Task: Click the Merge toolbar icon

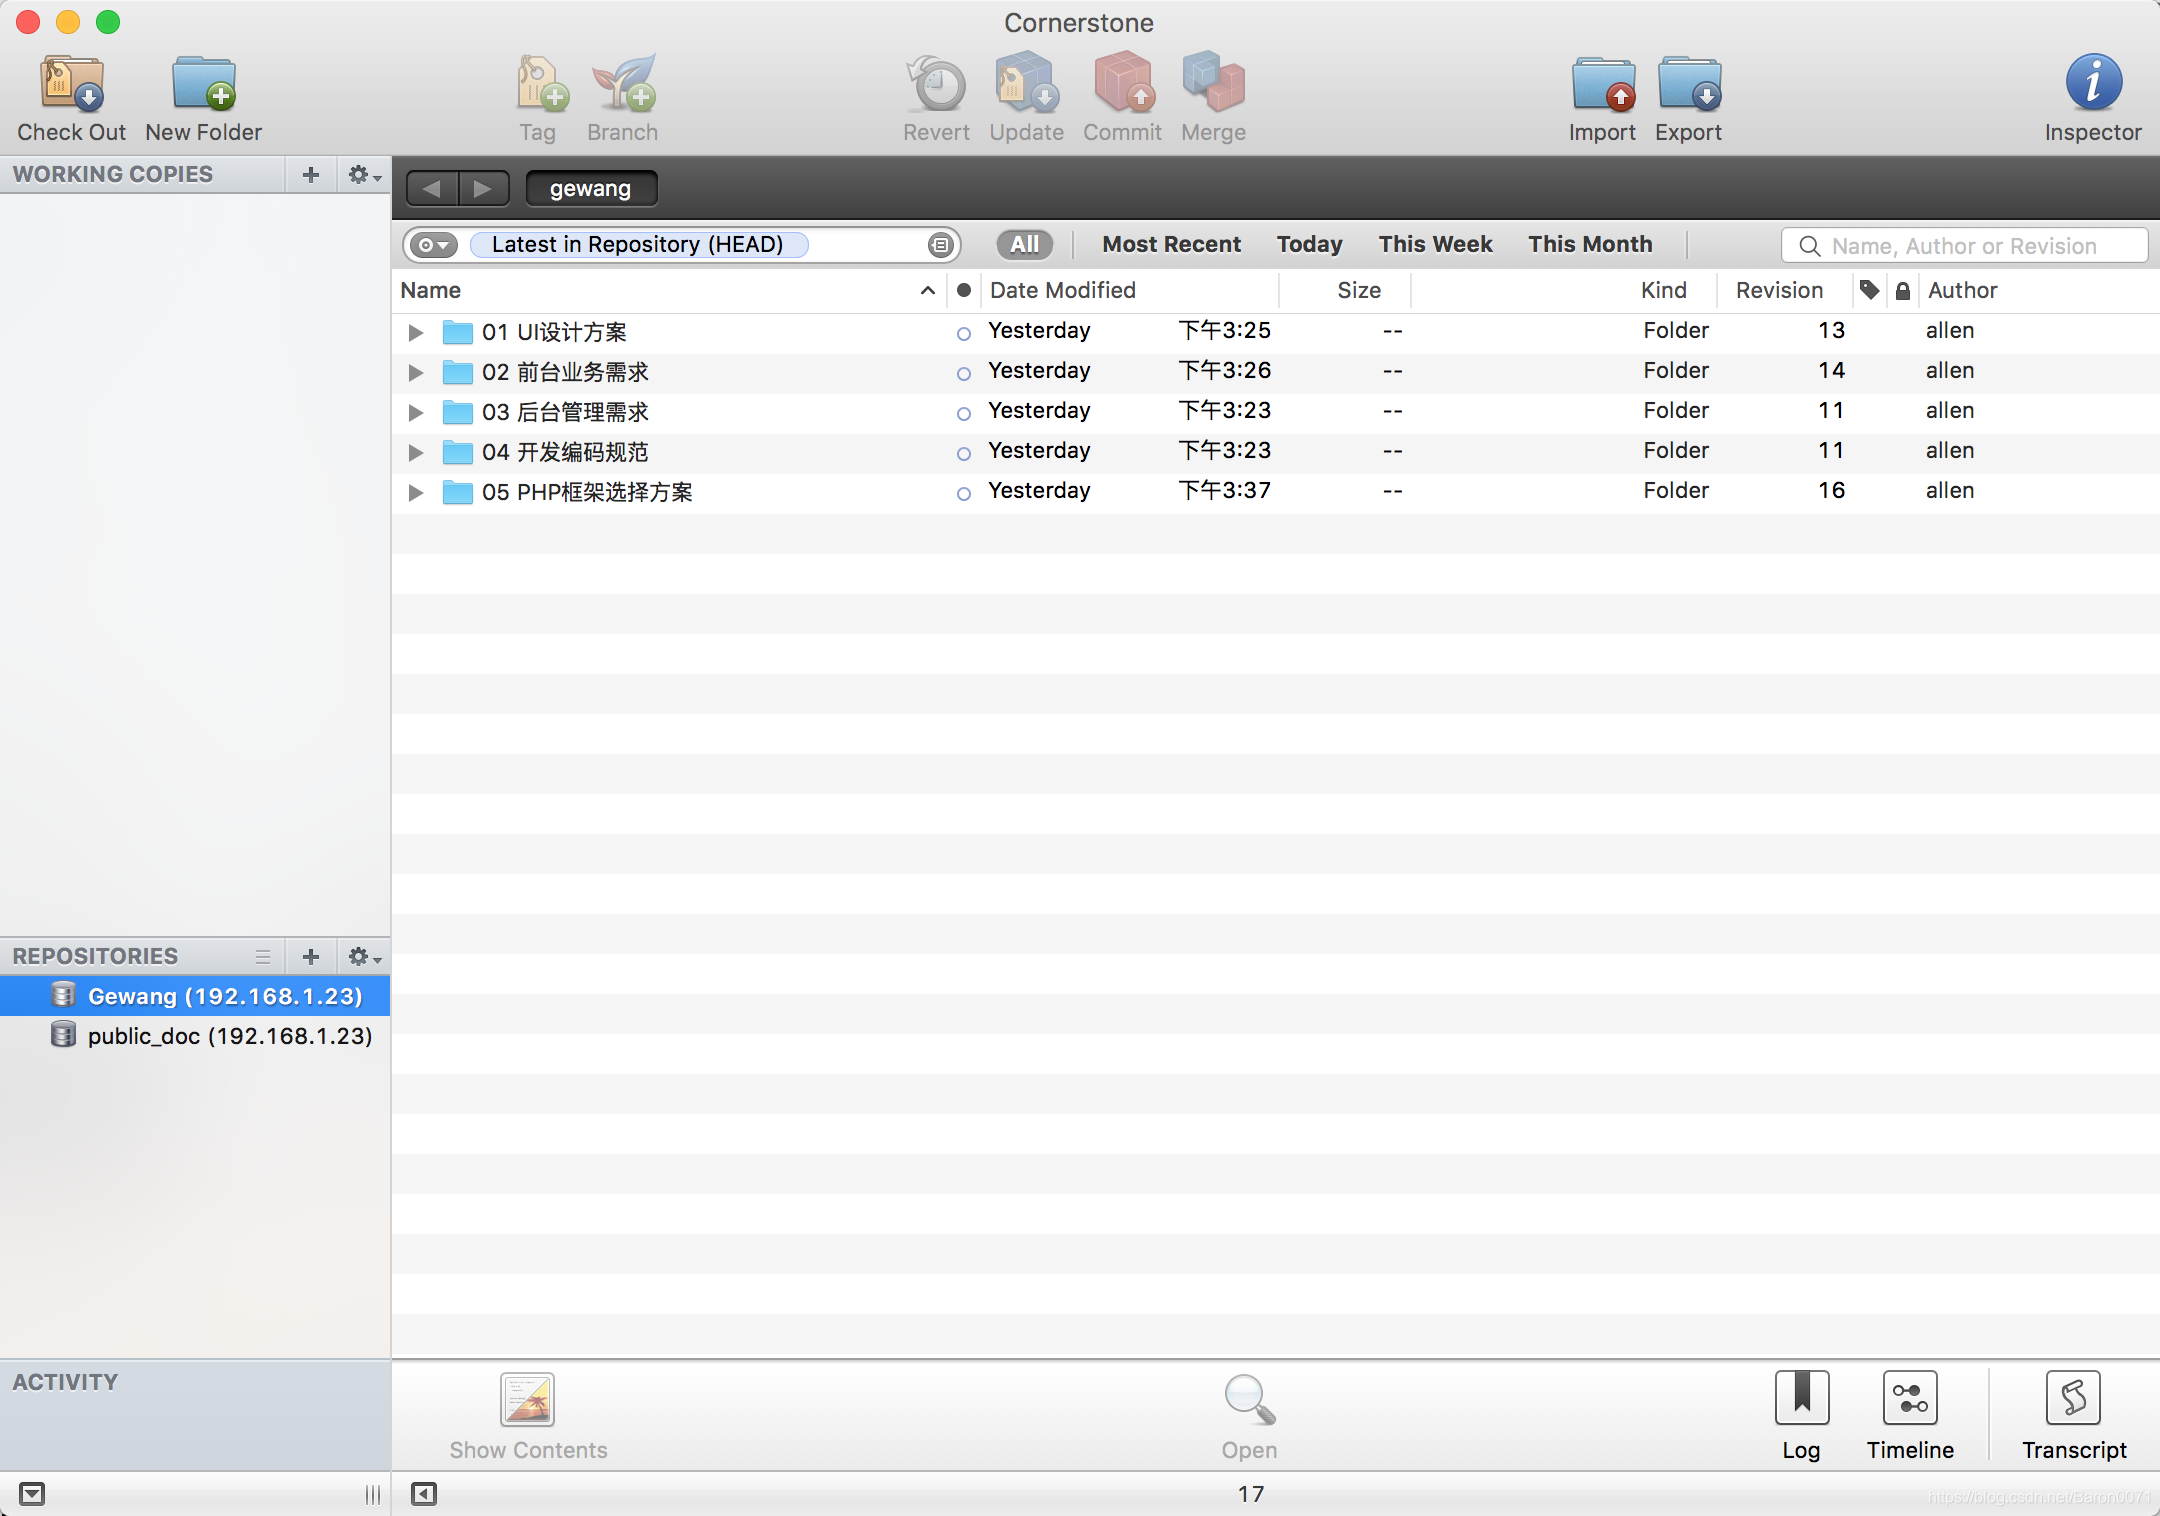Action: point(1213,84)
